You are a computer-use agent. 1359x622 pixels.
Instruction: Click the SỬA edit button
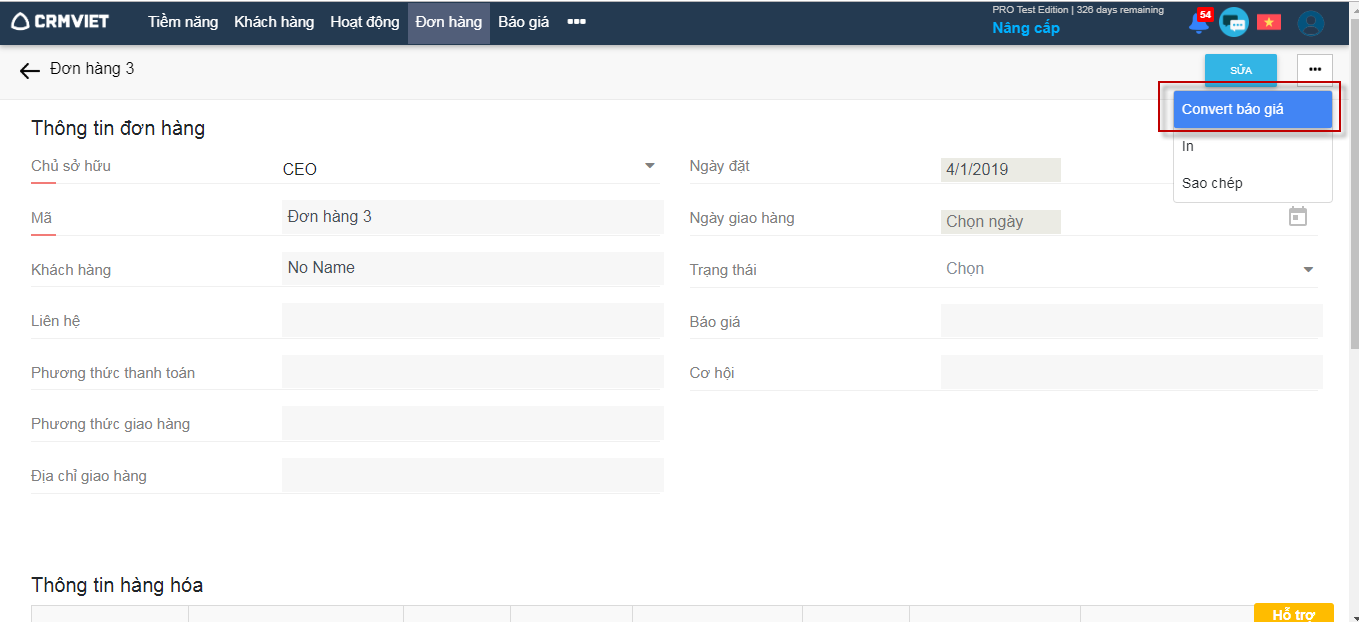click(1240, 70)
